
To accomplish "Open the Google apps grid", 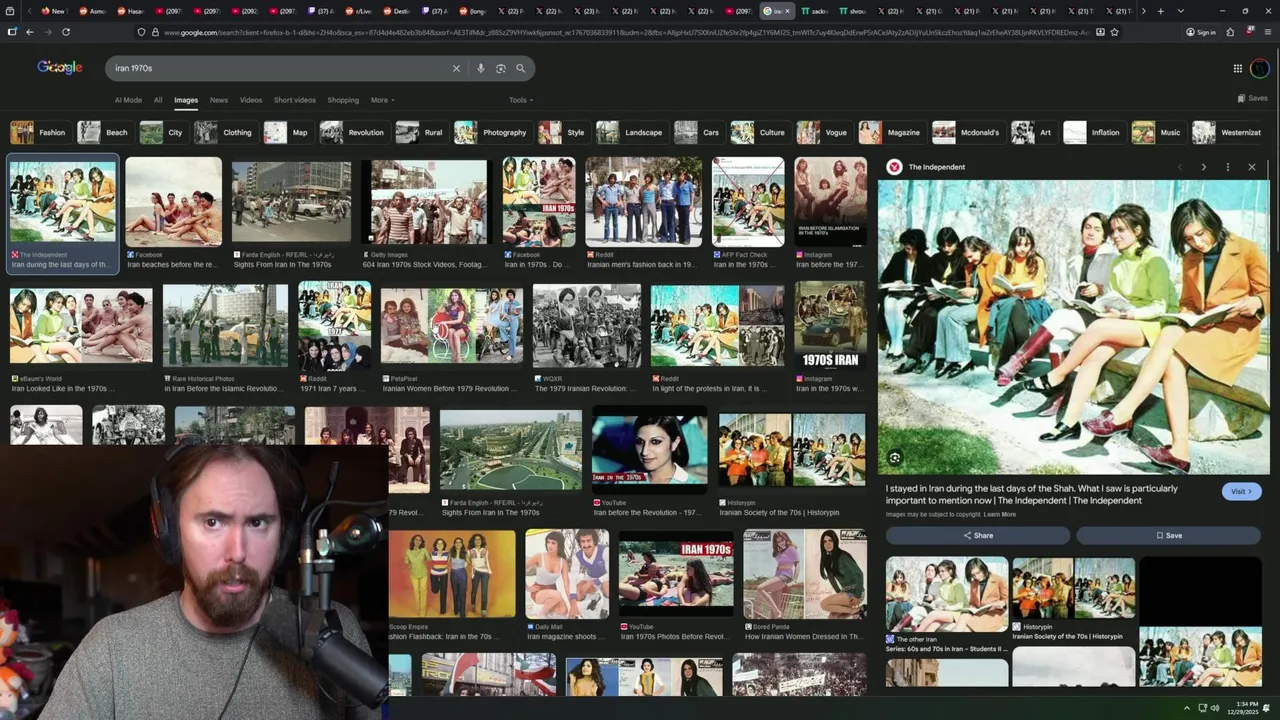I will 1237,68.
